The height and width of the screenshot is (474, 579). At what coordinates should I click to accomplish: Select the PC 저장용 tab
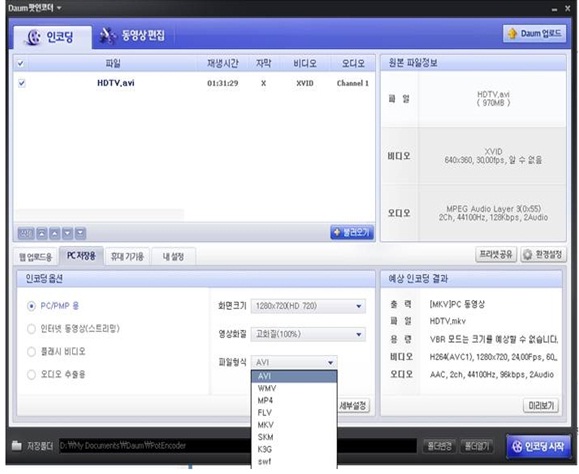(81, 255)
